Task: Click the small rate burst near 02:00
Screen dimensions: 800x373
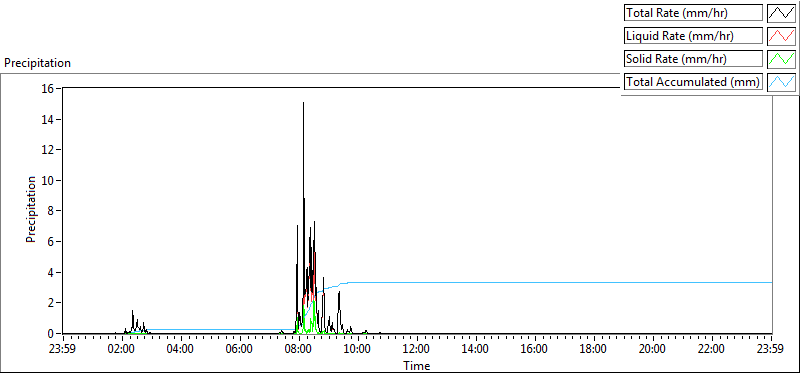Action: tap(135, 323)
